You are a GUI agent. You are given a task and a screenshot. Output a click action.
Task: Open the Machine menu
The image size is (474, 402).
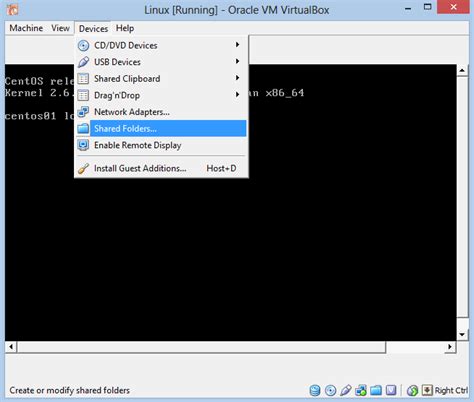point(26,28)
